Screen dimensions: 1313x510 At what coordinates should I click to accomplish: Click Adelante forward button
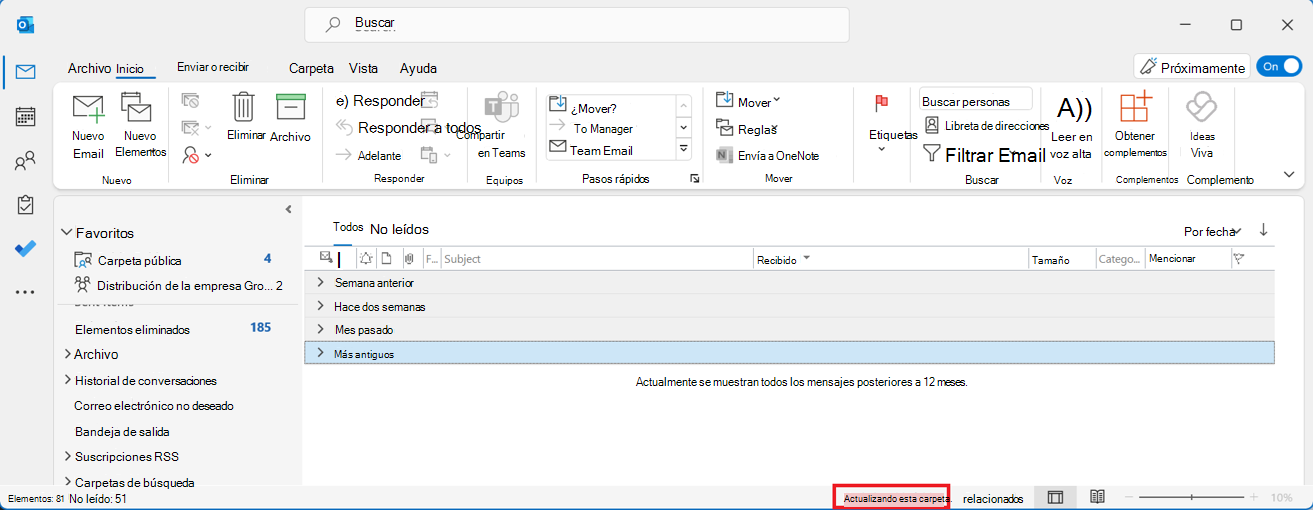[368, 155]
